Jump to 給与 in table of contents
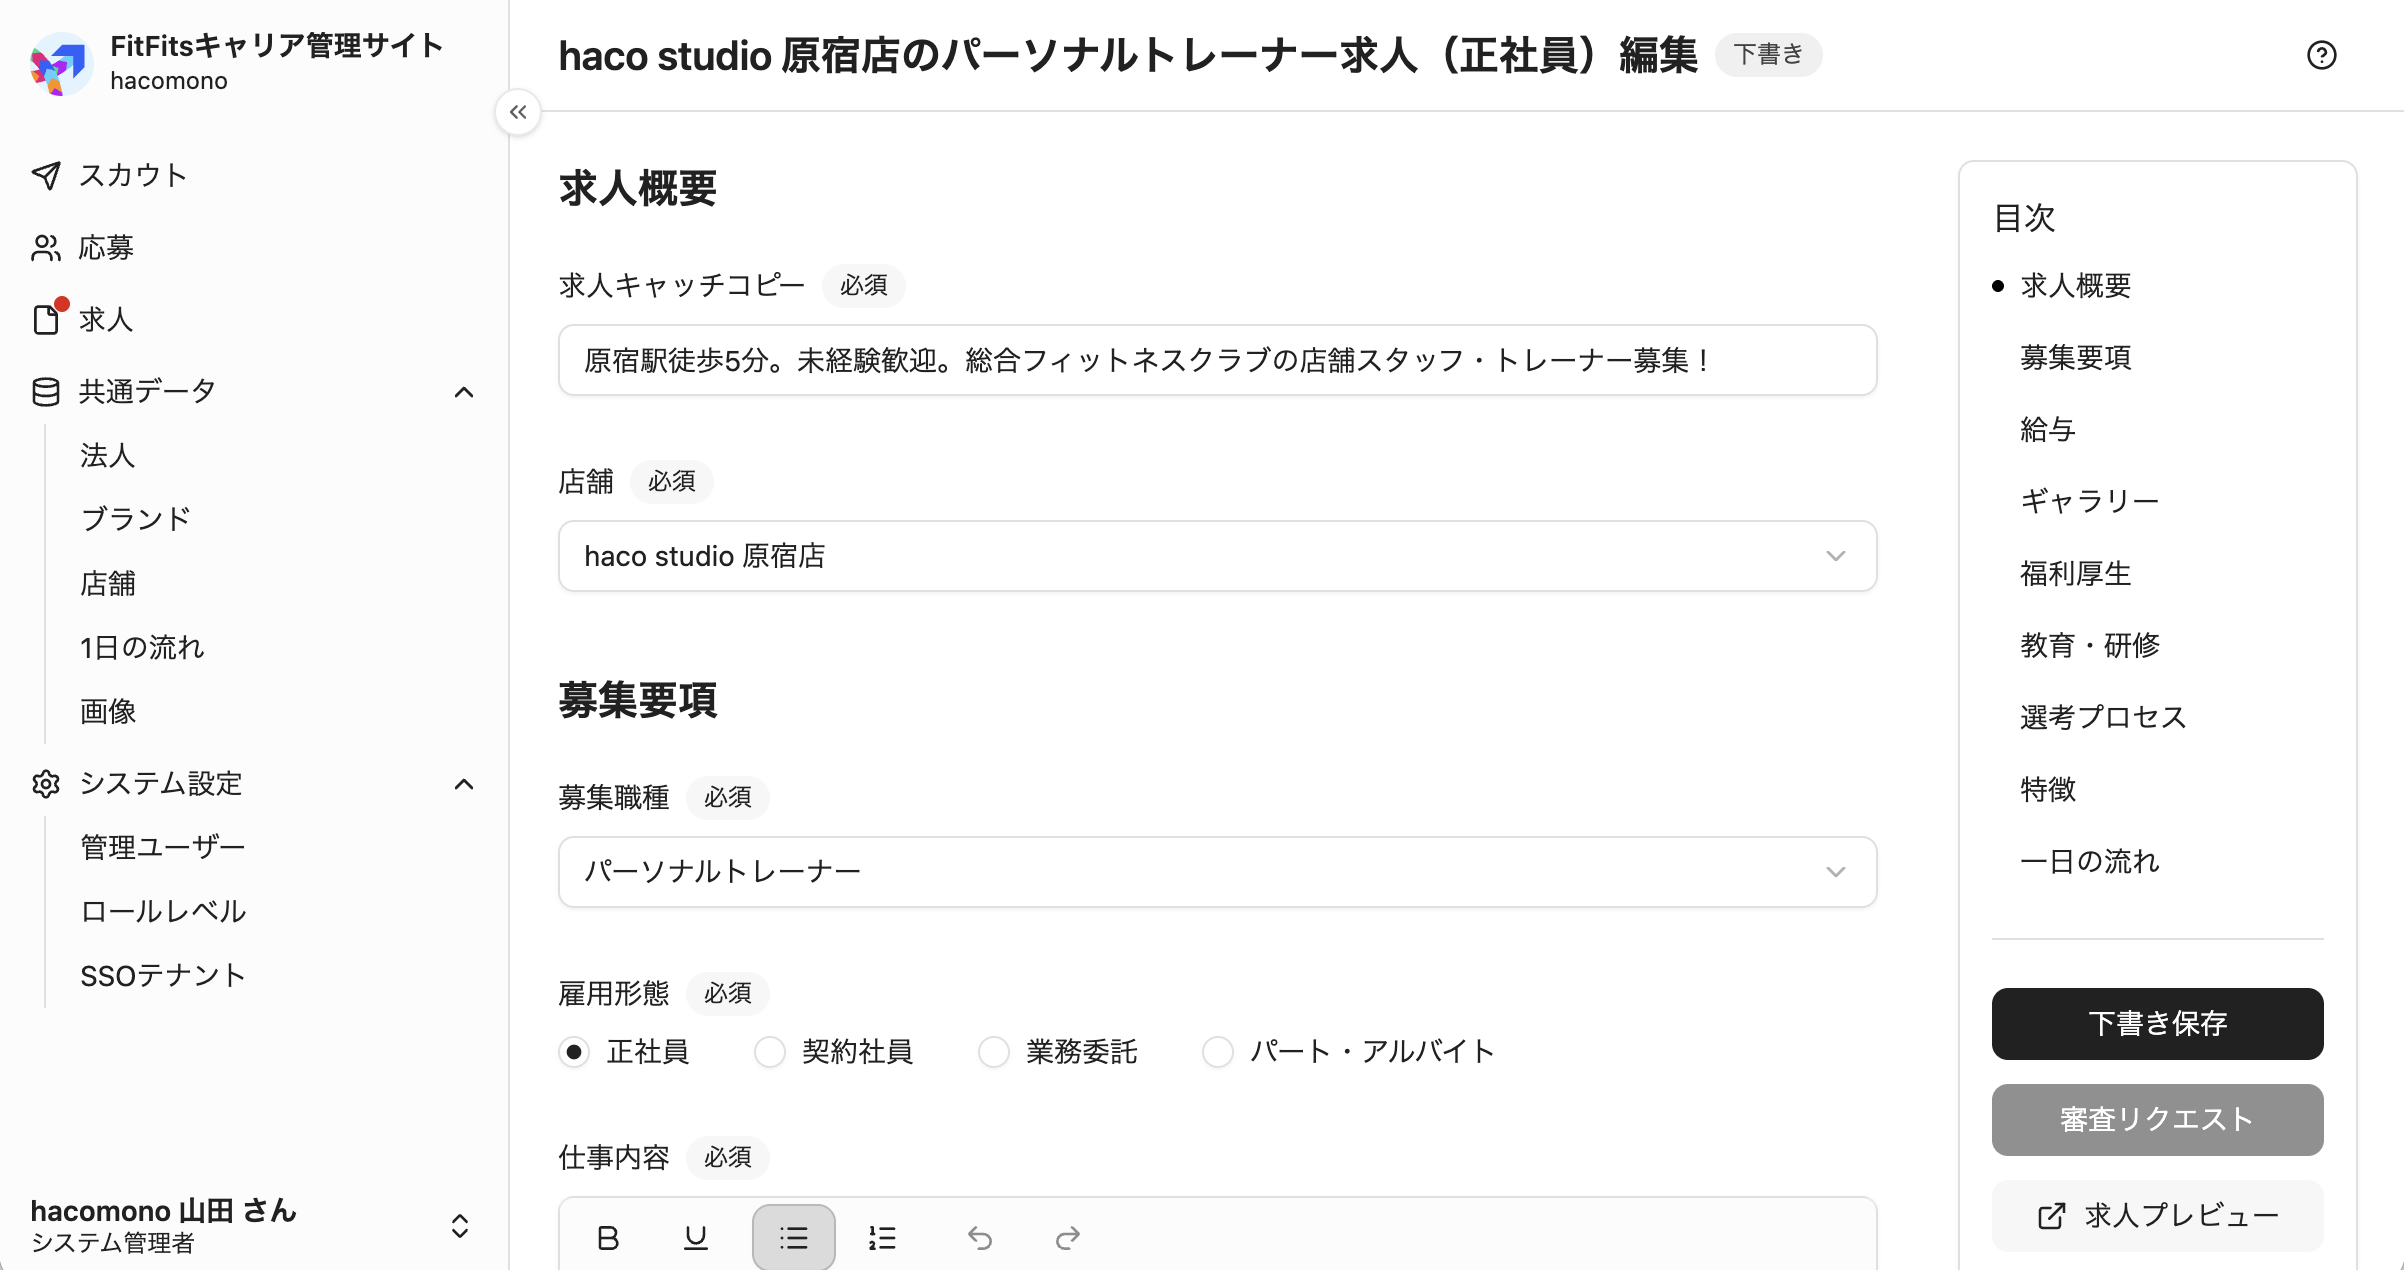The height and width of the screenshot is (1270, 2404). (2047, 430)
